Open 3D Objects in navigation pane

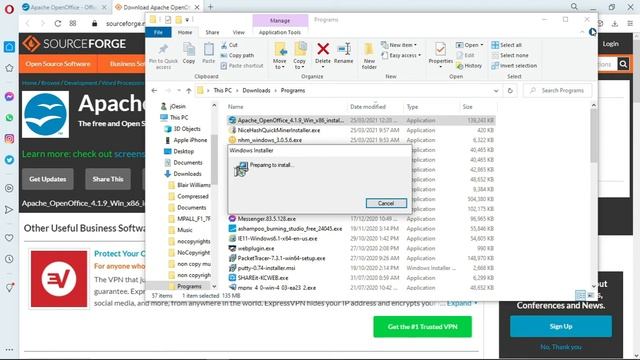click(187, 129)
